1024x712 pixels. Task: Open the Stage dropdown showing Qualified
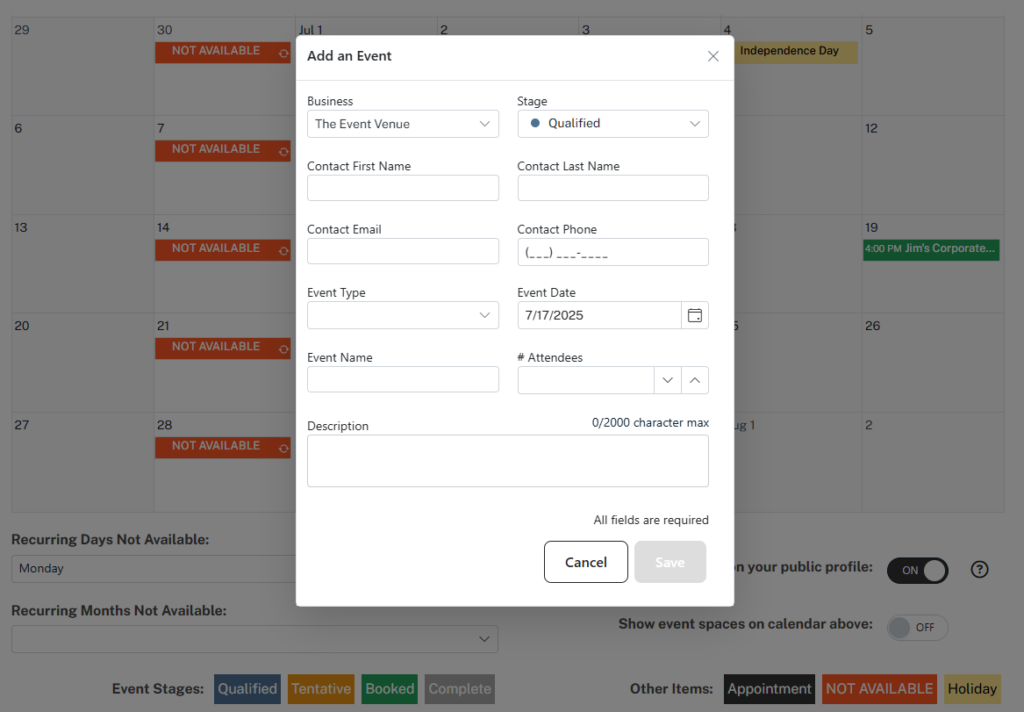613,124
